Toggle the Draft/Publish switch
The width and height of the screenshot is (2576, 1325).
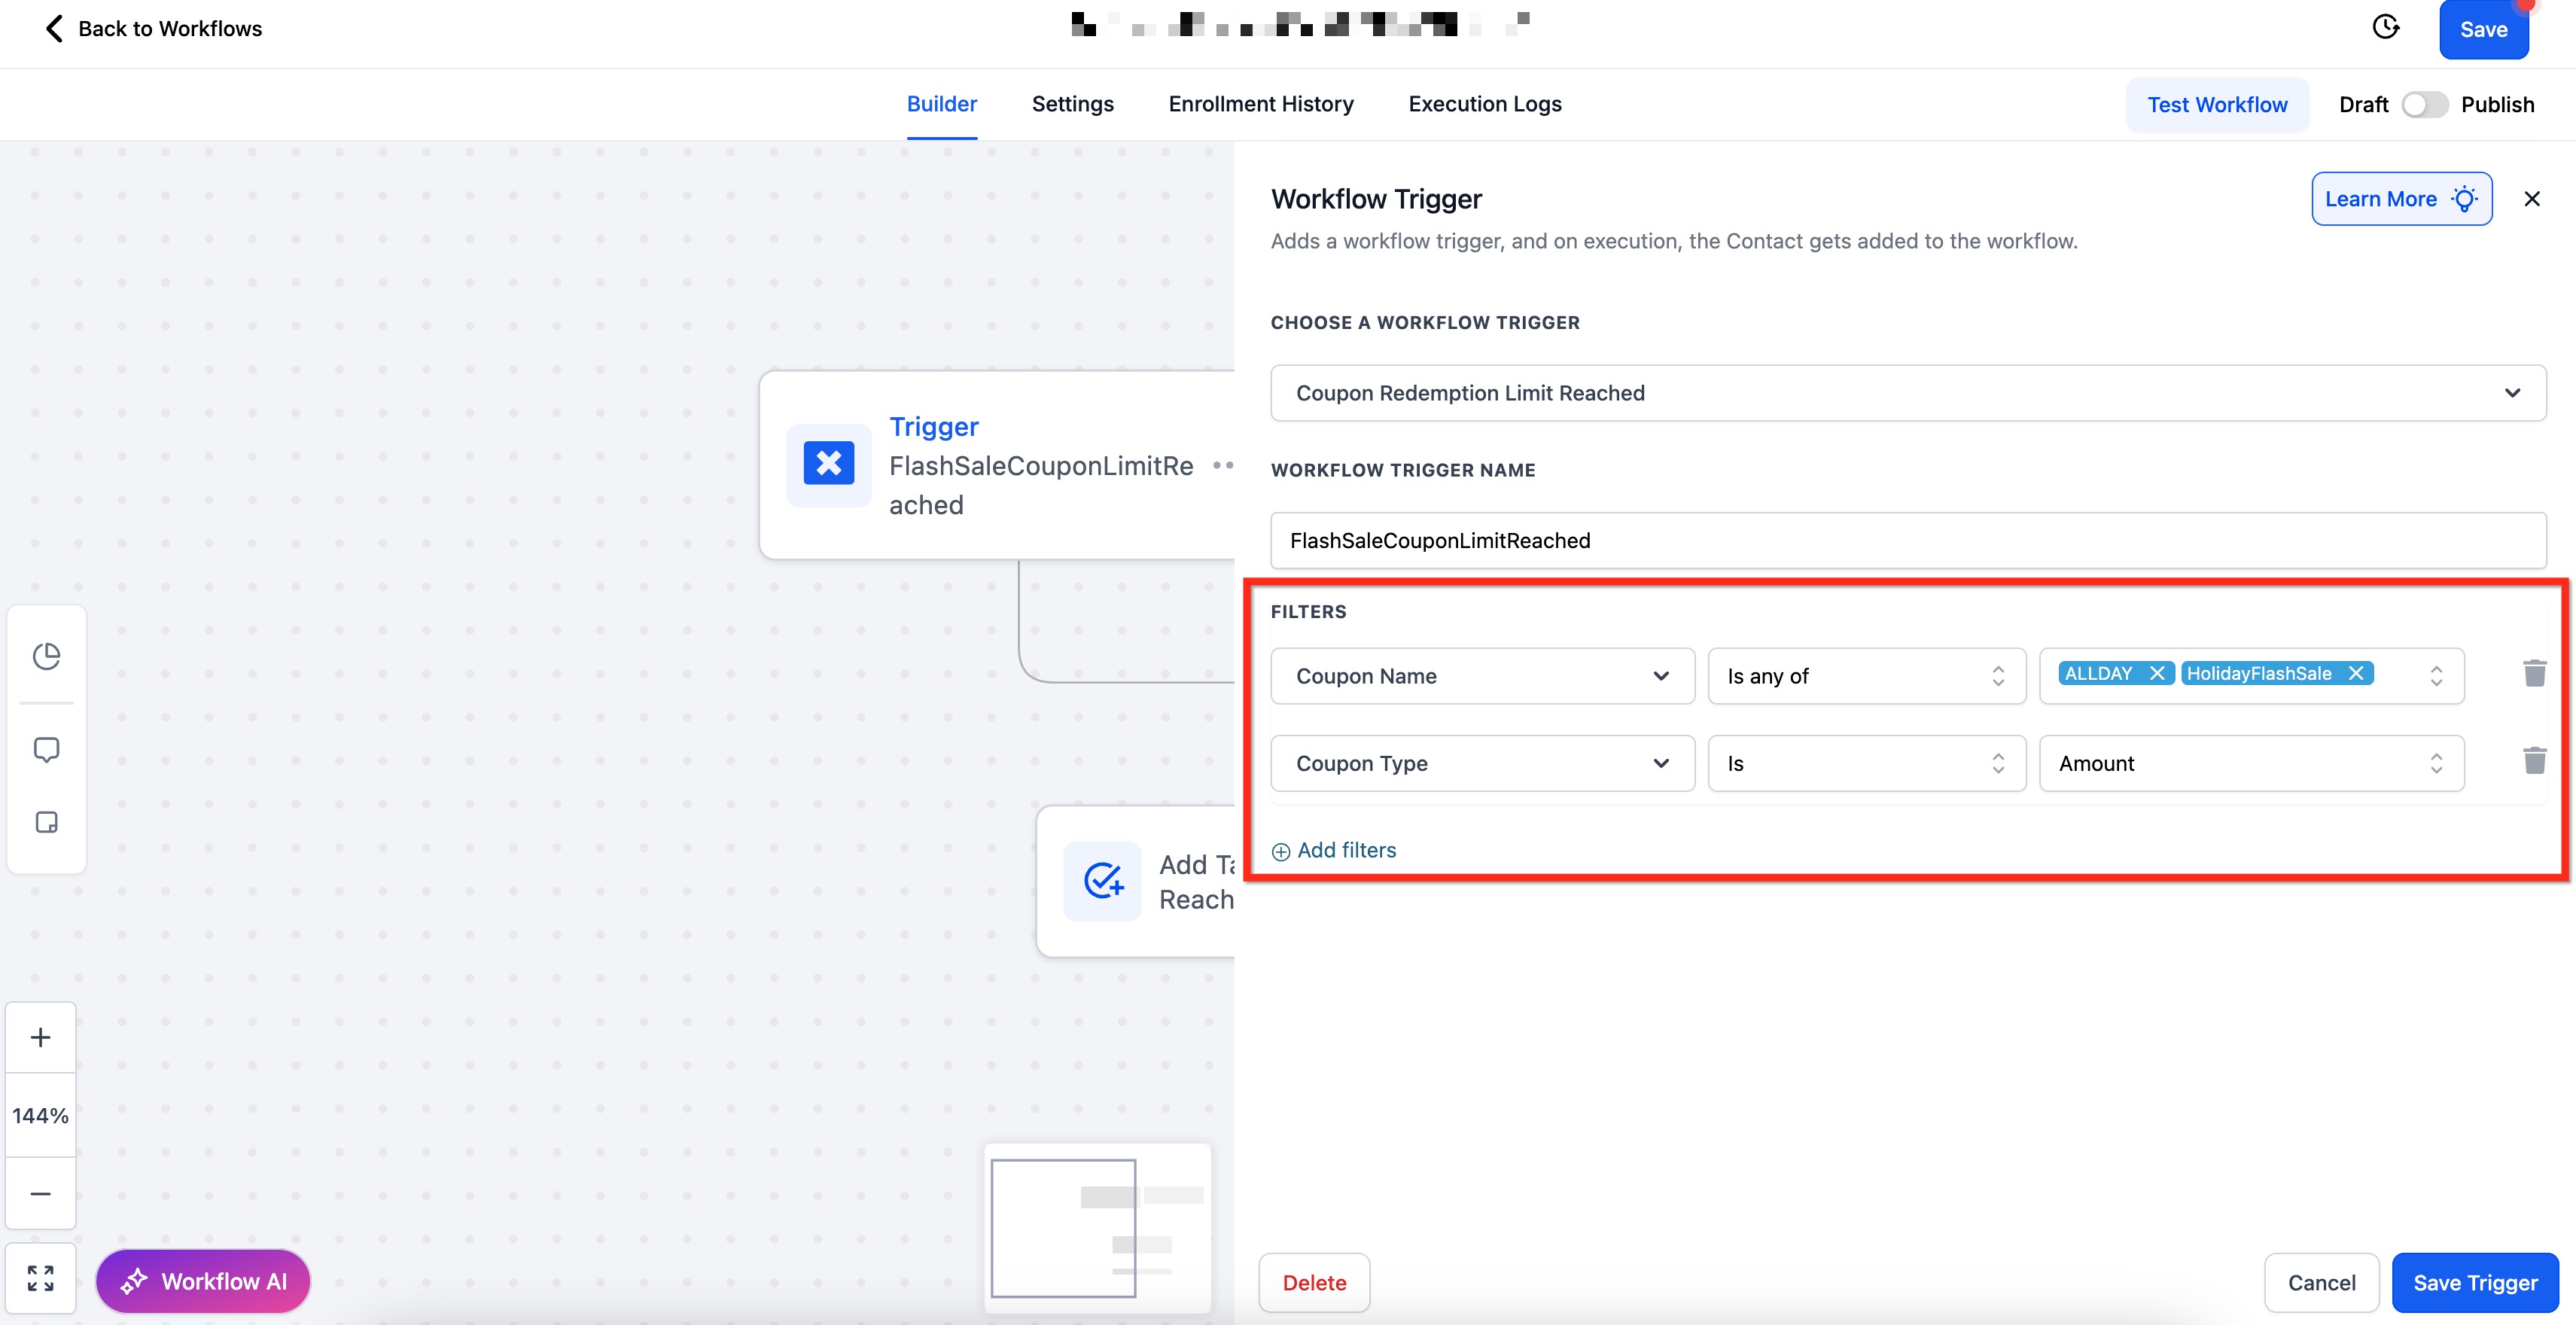[2424, 105]
